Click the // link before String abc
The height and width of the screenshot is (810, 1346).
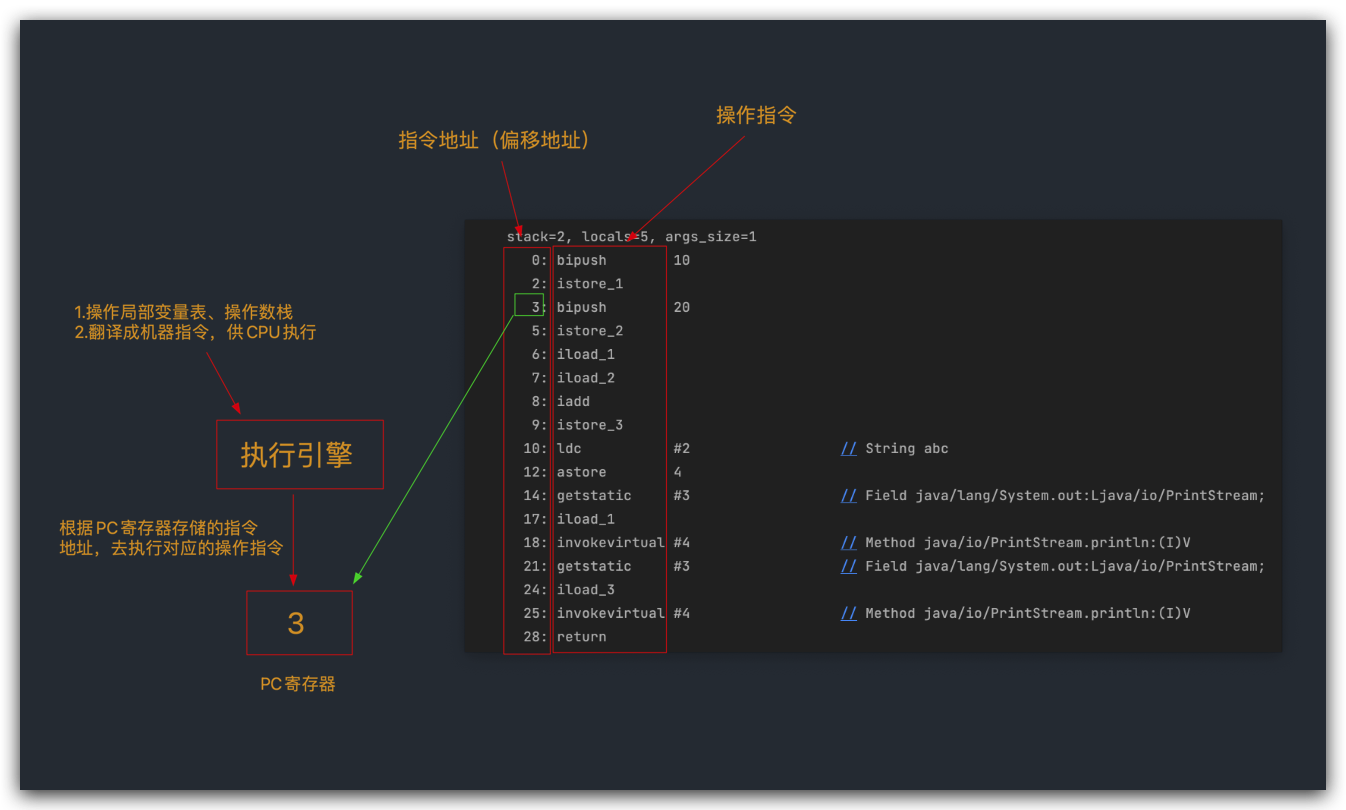coord(848,448)
